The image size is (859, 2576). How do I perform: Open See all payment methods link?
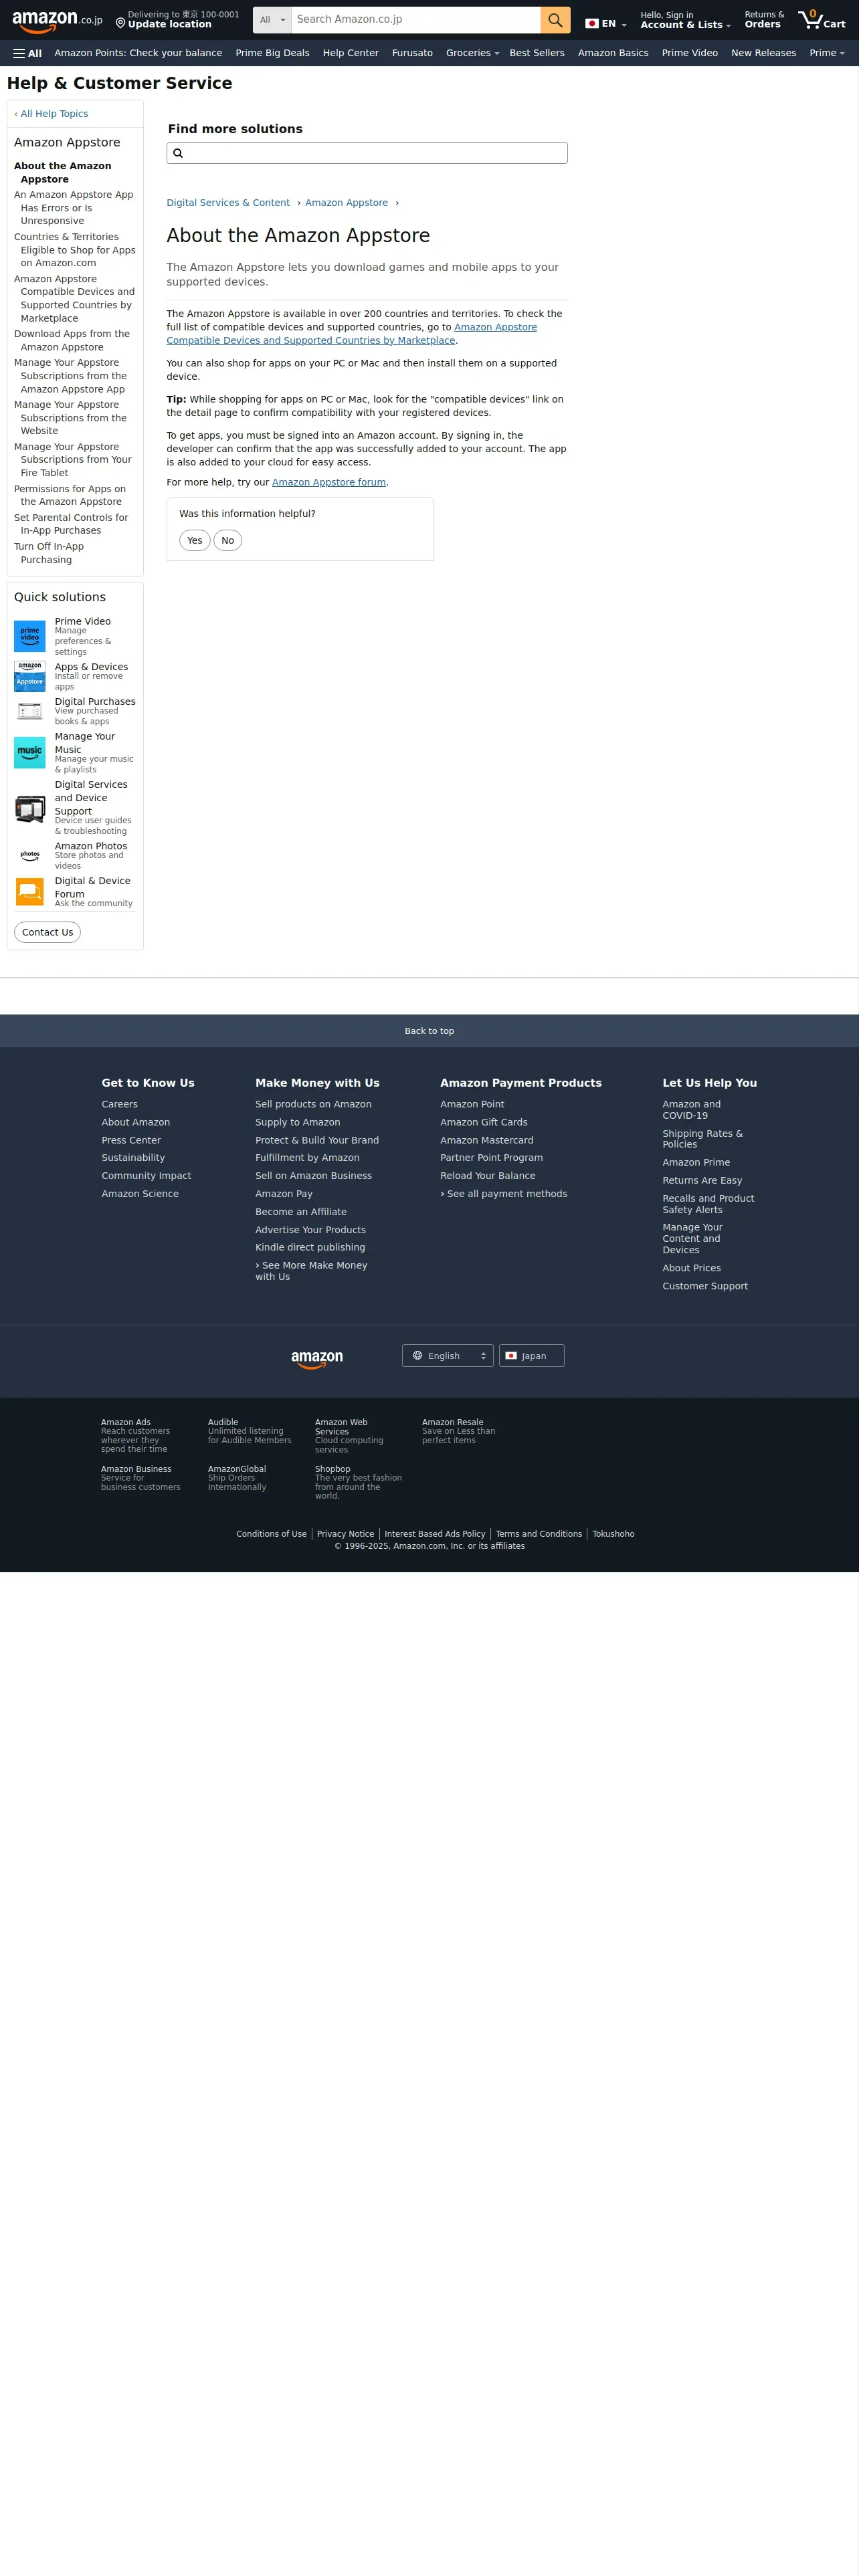(x=504, y=1194)
